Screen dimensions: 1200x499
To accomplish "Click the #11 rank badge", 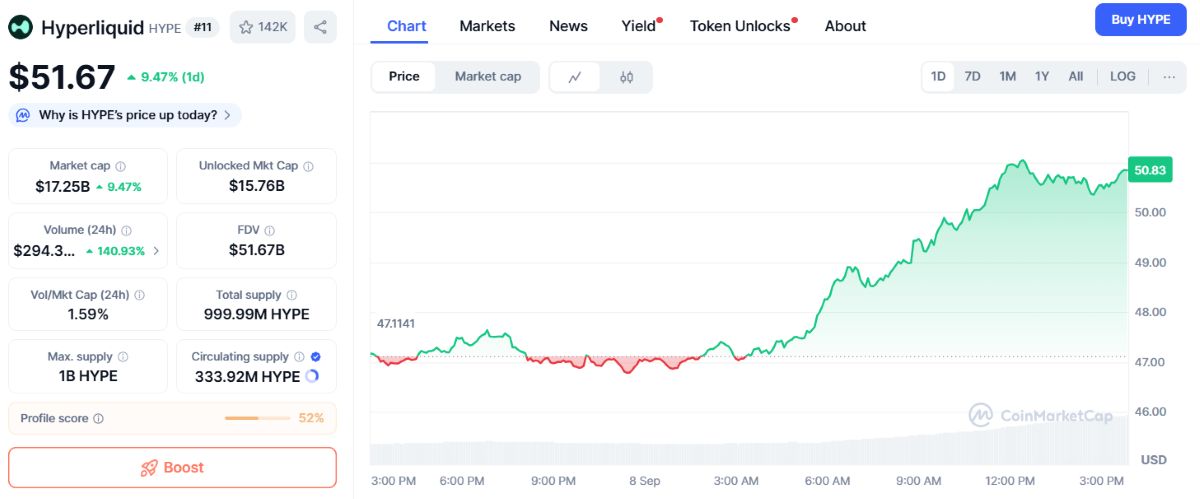I will [202, 27].
